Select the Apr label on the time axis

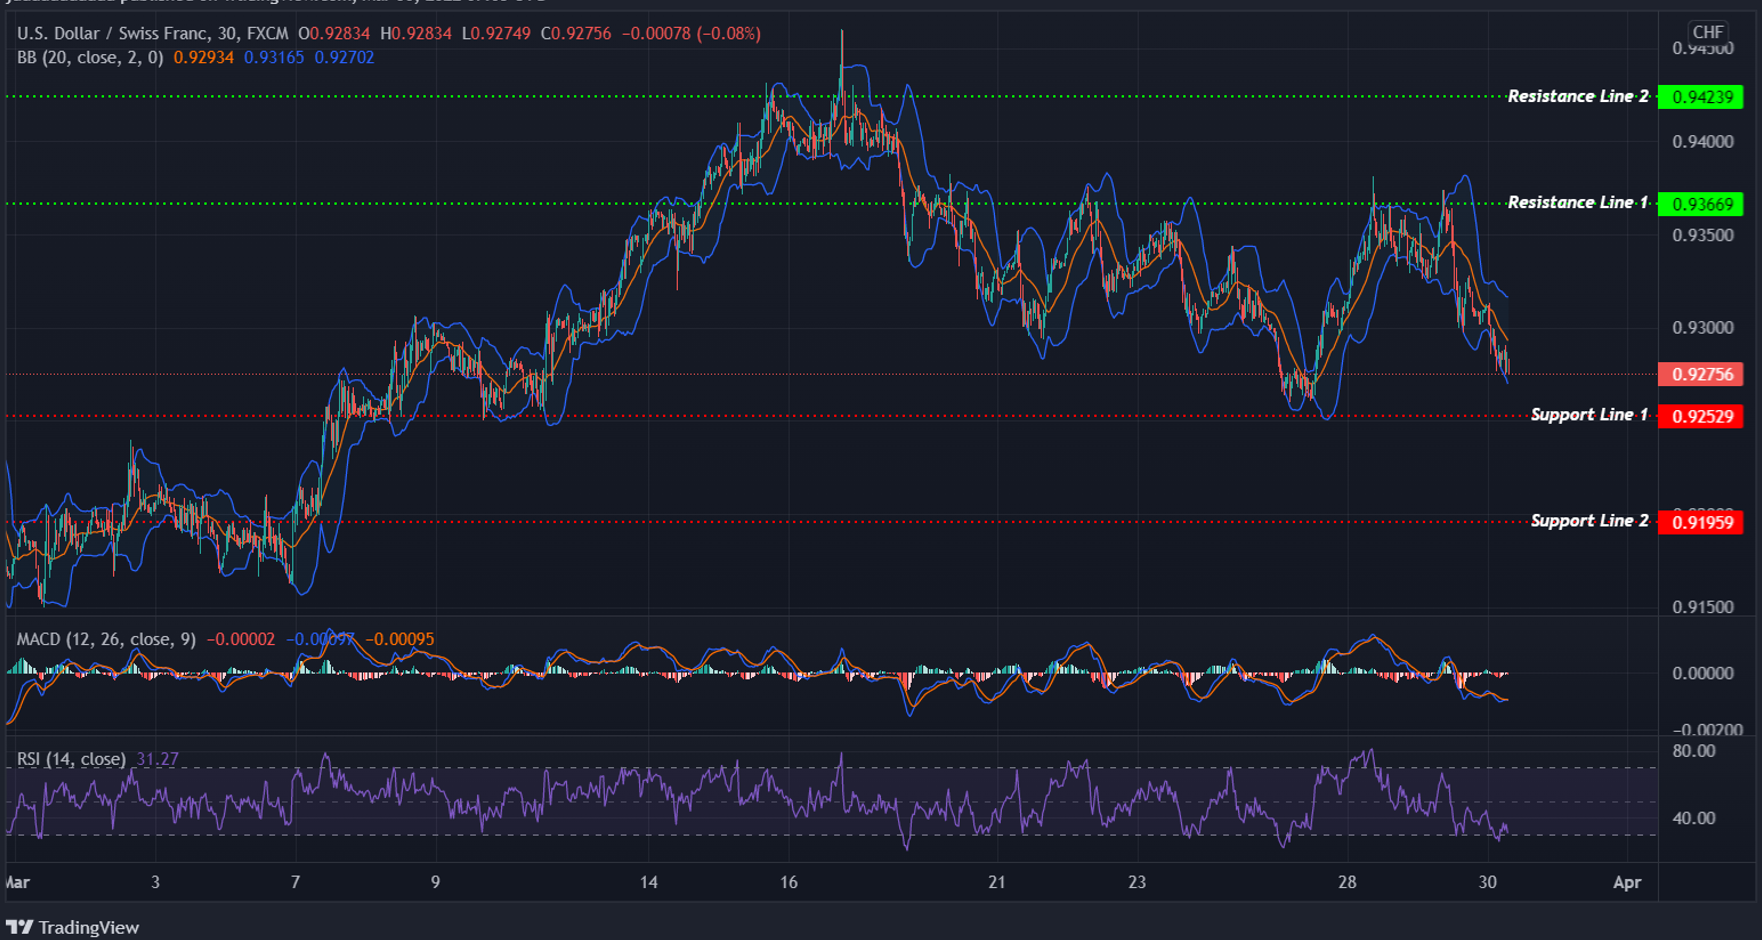(x=1627, y=883)
